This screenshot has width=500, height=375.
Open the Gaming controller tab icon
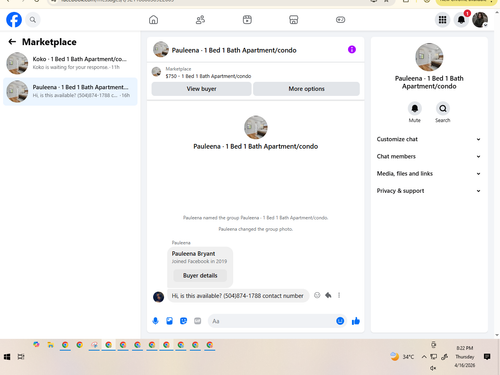(340, 20)
